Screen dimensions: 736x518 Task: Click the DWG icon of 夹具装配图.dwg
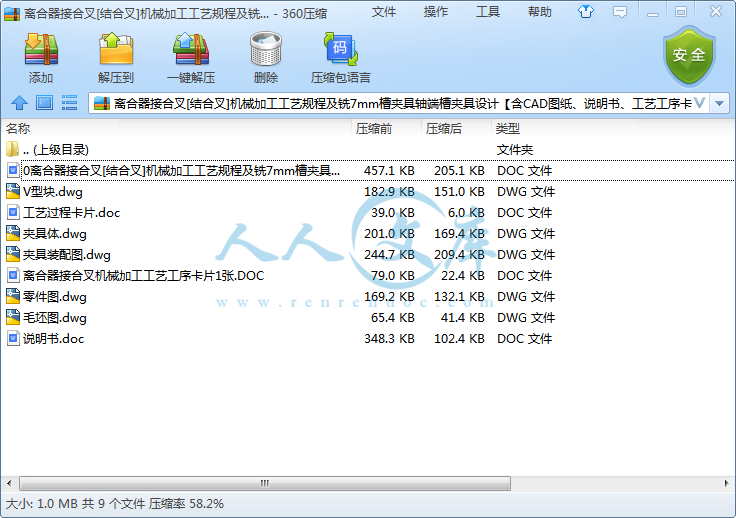point(13,254)
